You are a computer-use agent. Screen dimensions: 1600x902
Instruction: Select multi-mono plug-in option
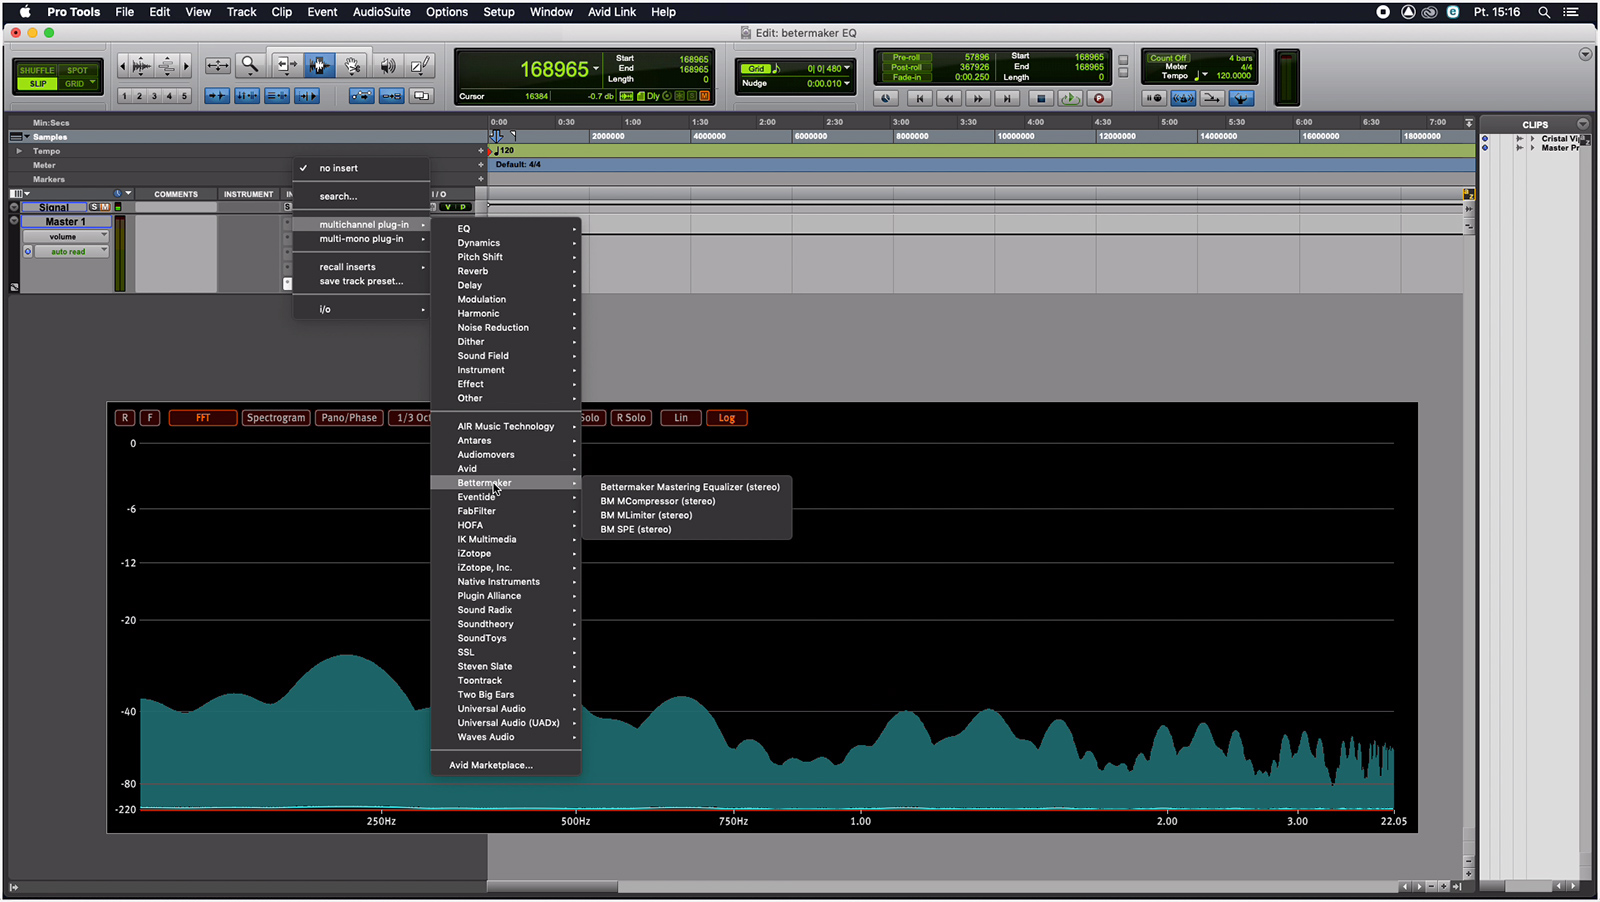point(362,239)
